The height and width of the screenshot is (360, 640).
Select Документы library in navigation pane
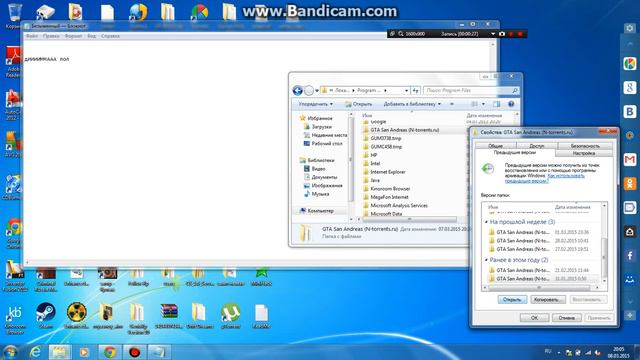tap(320, 177)
